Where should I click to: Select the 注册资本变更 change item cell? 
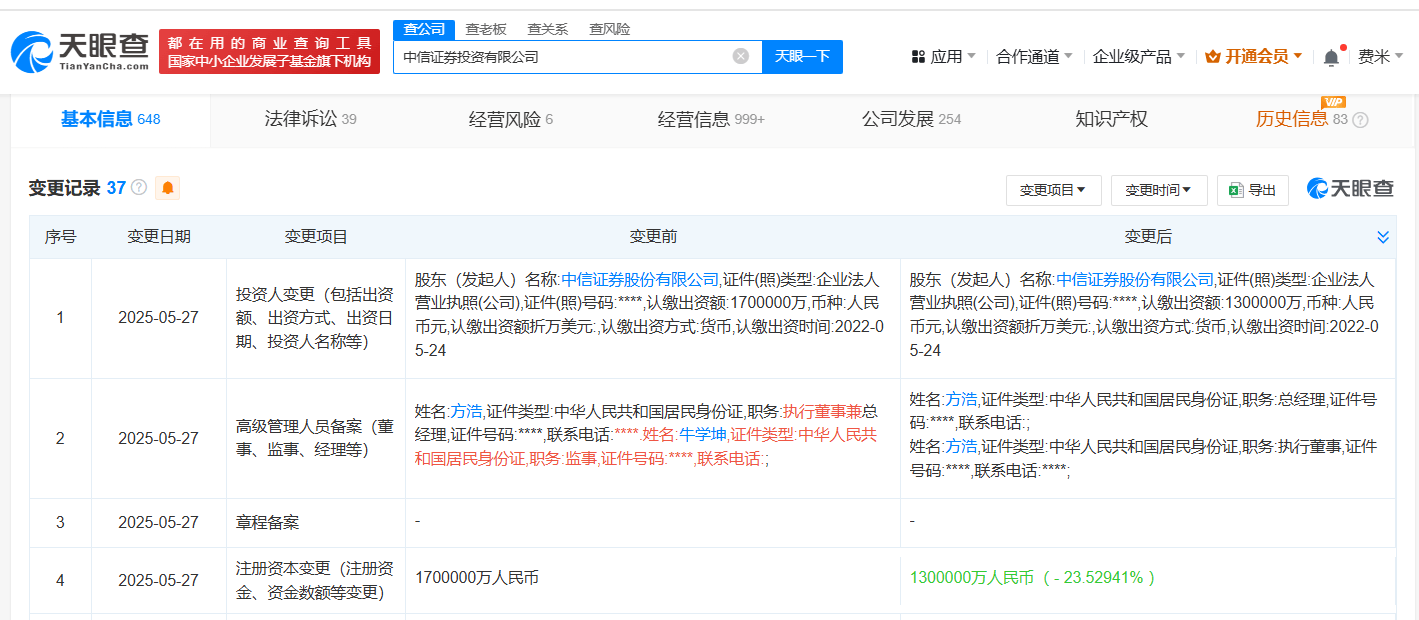[x=316, y=580]
